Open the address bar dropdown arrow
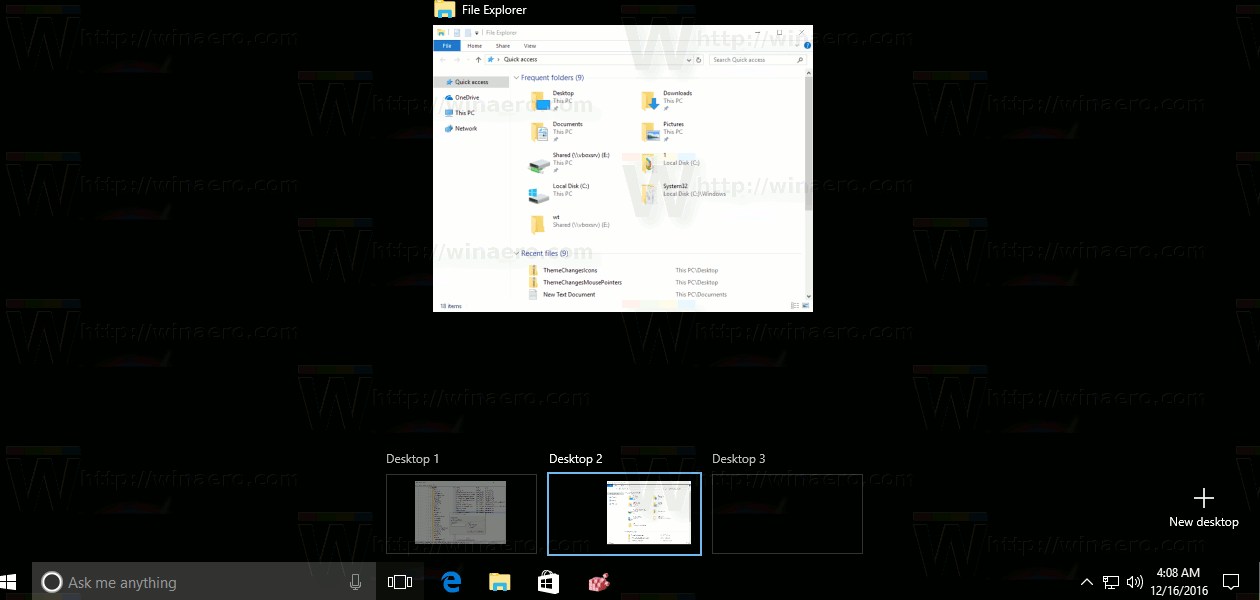The image size is (1260, 600). pyautogui.click(x=689, y=59)
